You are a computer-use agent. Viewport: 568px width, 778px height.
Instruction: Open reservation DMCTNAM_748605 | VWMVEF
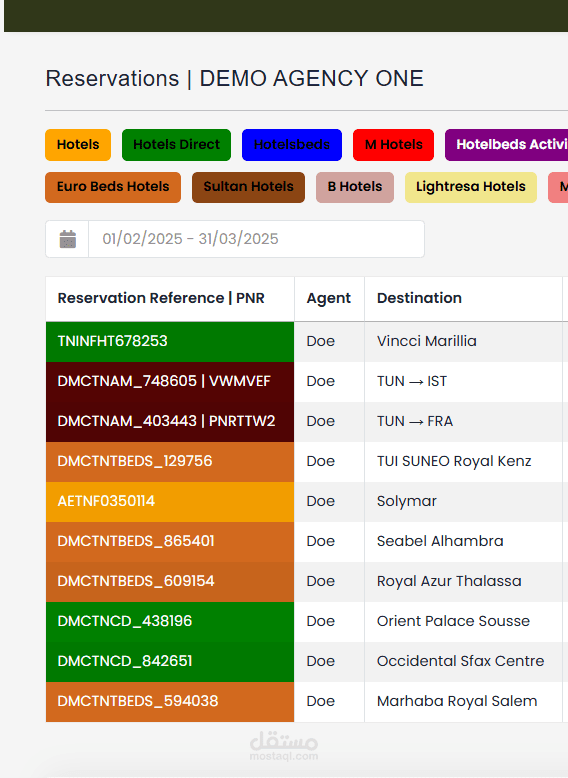tap(170, 382)
